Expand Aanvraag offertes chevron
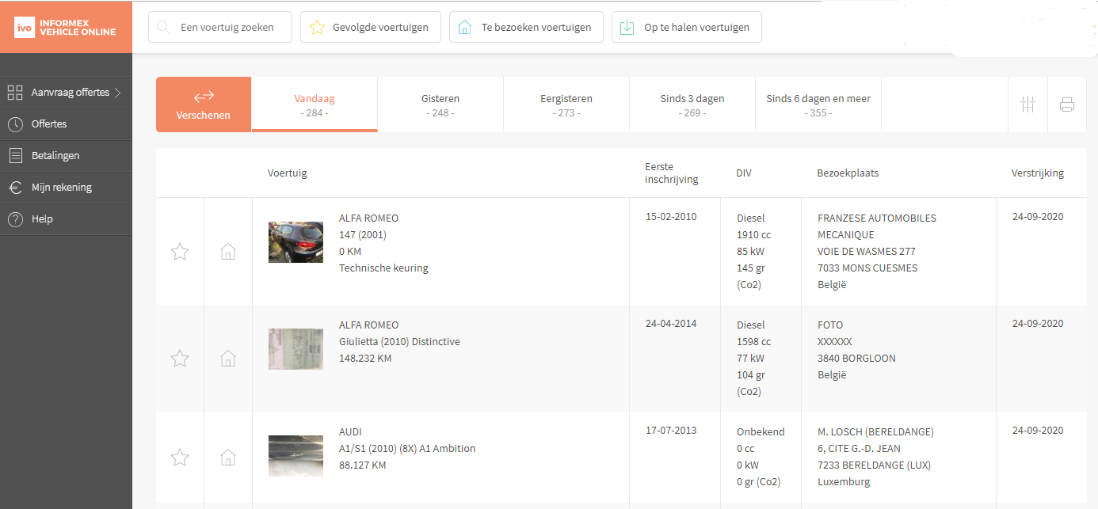1098x509 pixels. pos(118,92)
